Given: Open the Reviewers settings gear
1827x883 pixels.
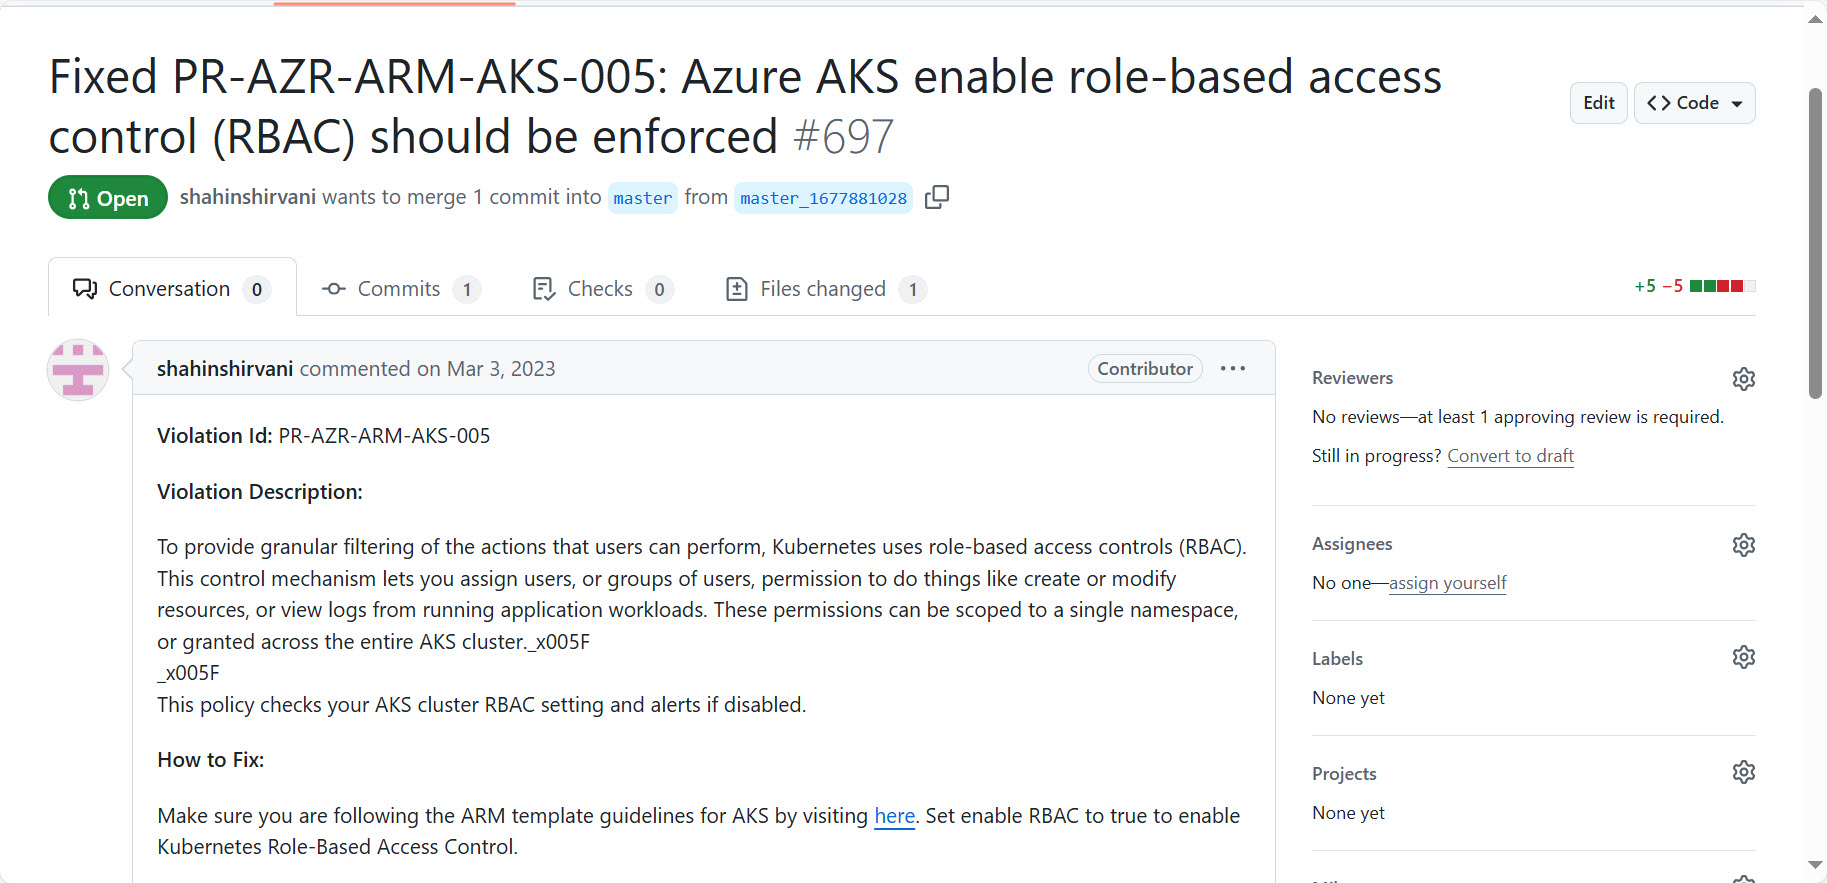Looking at the screenshot, I should coord(1744,379).
